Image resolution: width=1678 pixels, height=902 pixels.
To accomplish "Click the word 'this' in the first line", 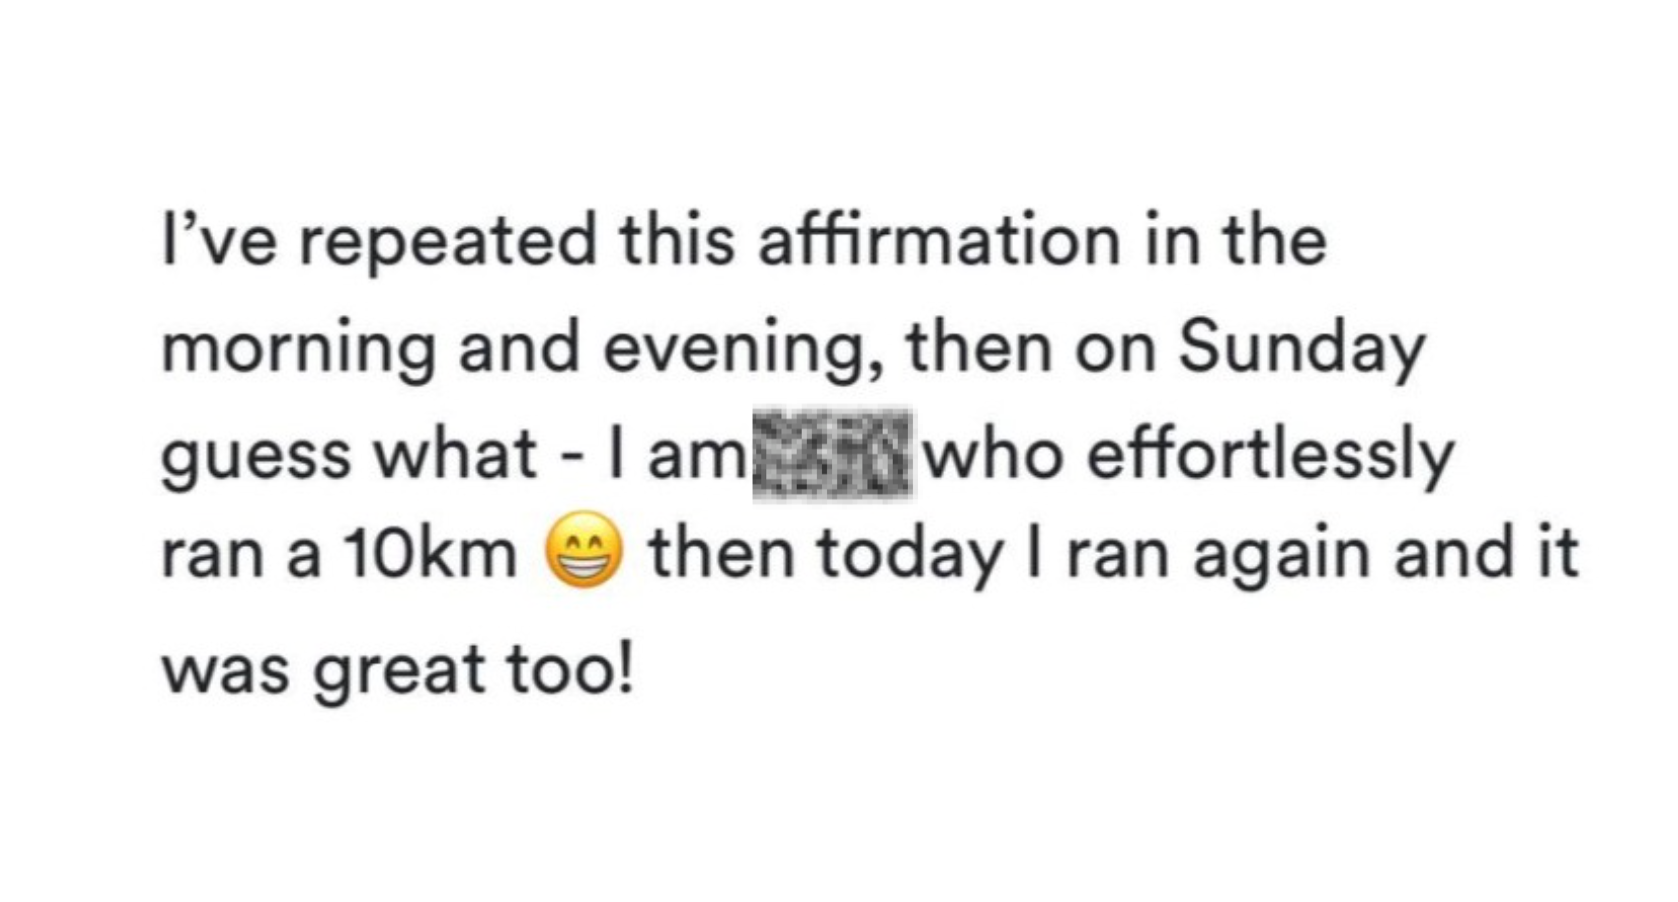I will coord(676,241).
